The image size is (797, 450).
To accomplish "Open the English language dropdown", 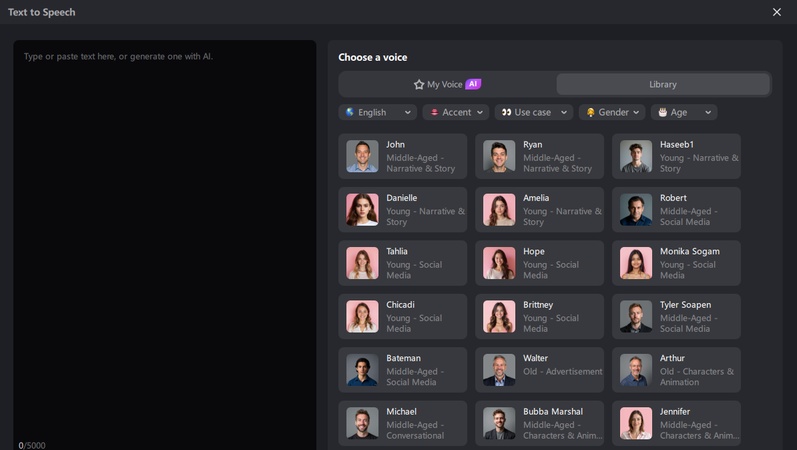I will pos(378,112).
